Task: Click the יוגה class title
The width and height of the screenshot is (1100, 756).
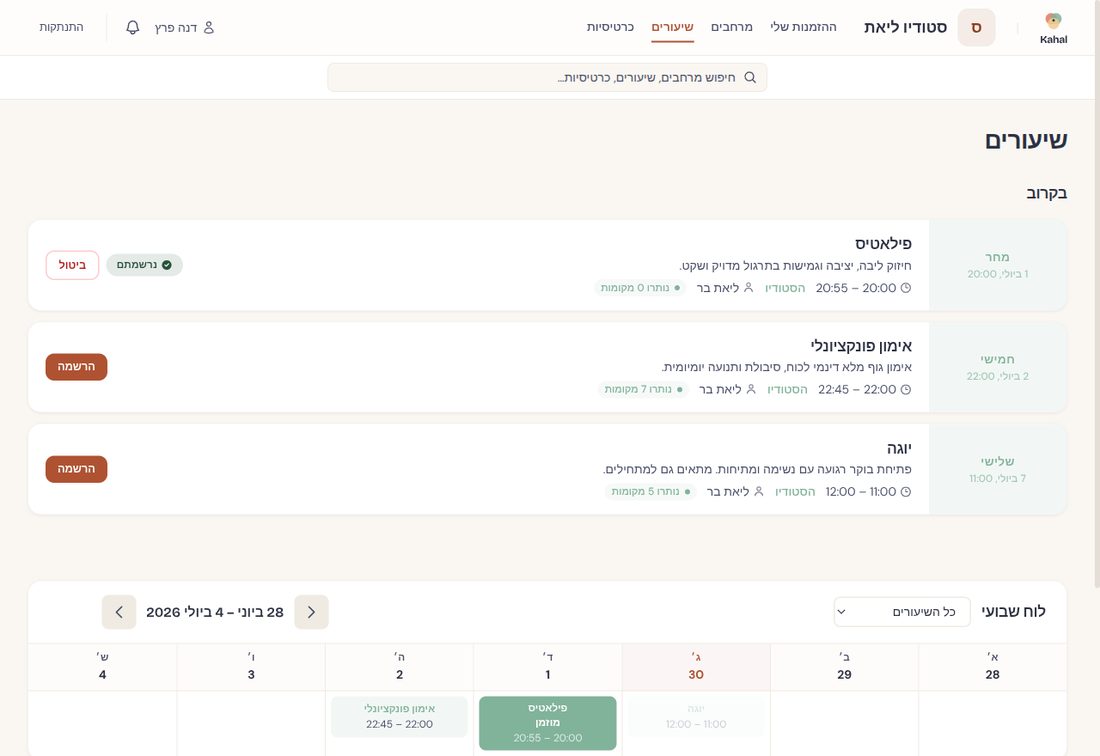Action: click(x=899, y=448)
